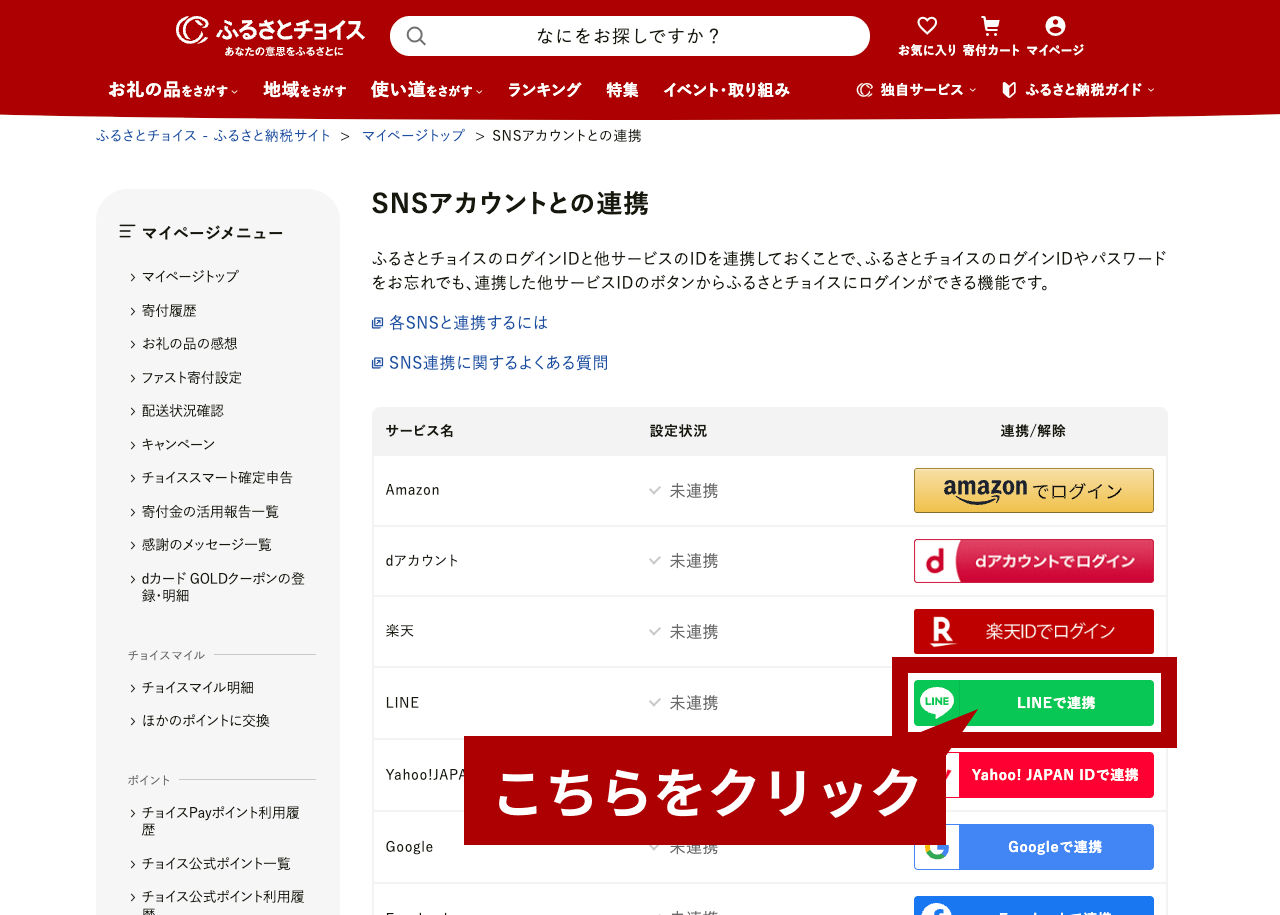Click the マイページメニュー list icon
Viewport: 1280px width, 915px height.
127,231
